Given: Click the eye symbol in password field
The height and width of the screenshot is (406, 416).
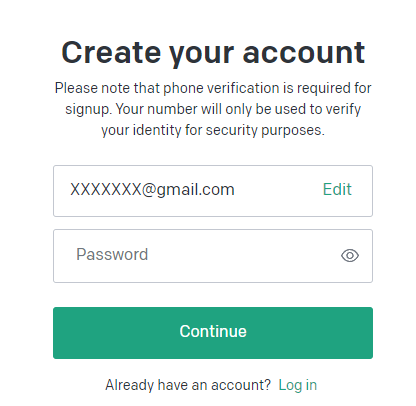Looking at the screenshot, I should pos(350,256).
